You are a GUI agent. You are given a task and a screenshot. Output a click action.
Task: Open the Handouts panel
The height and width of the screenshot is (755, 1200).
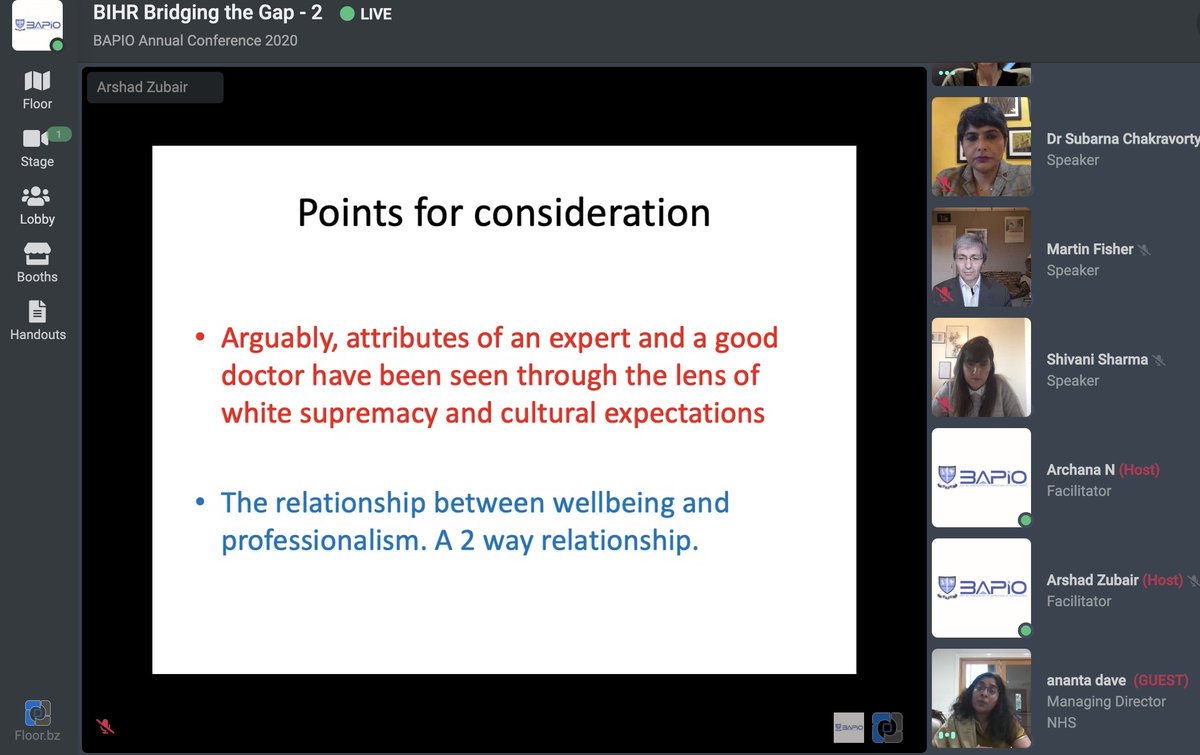pos(38,321)
